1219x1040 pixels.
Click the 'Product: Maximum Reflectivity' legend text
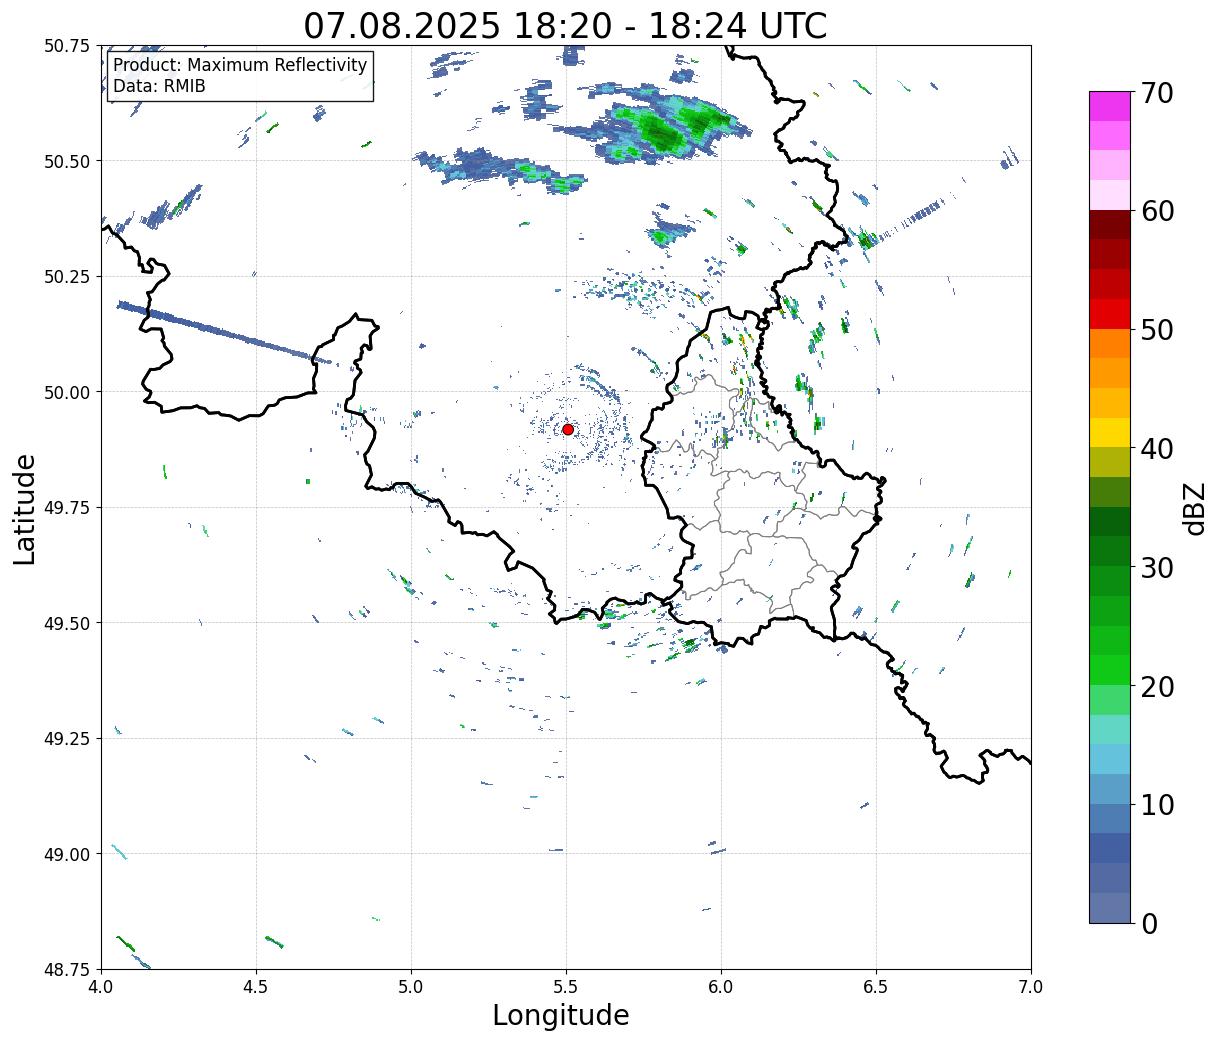[240, 65]
